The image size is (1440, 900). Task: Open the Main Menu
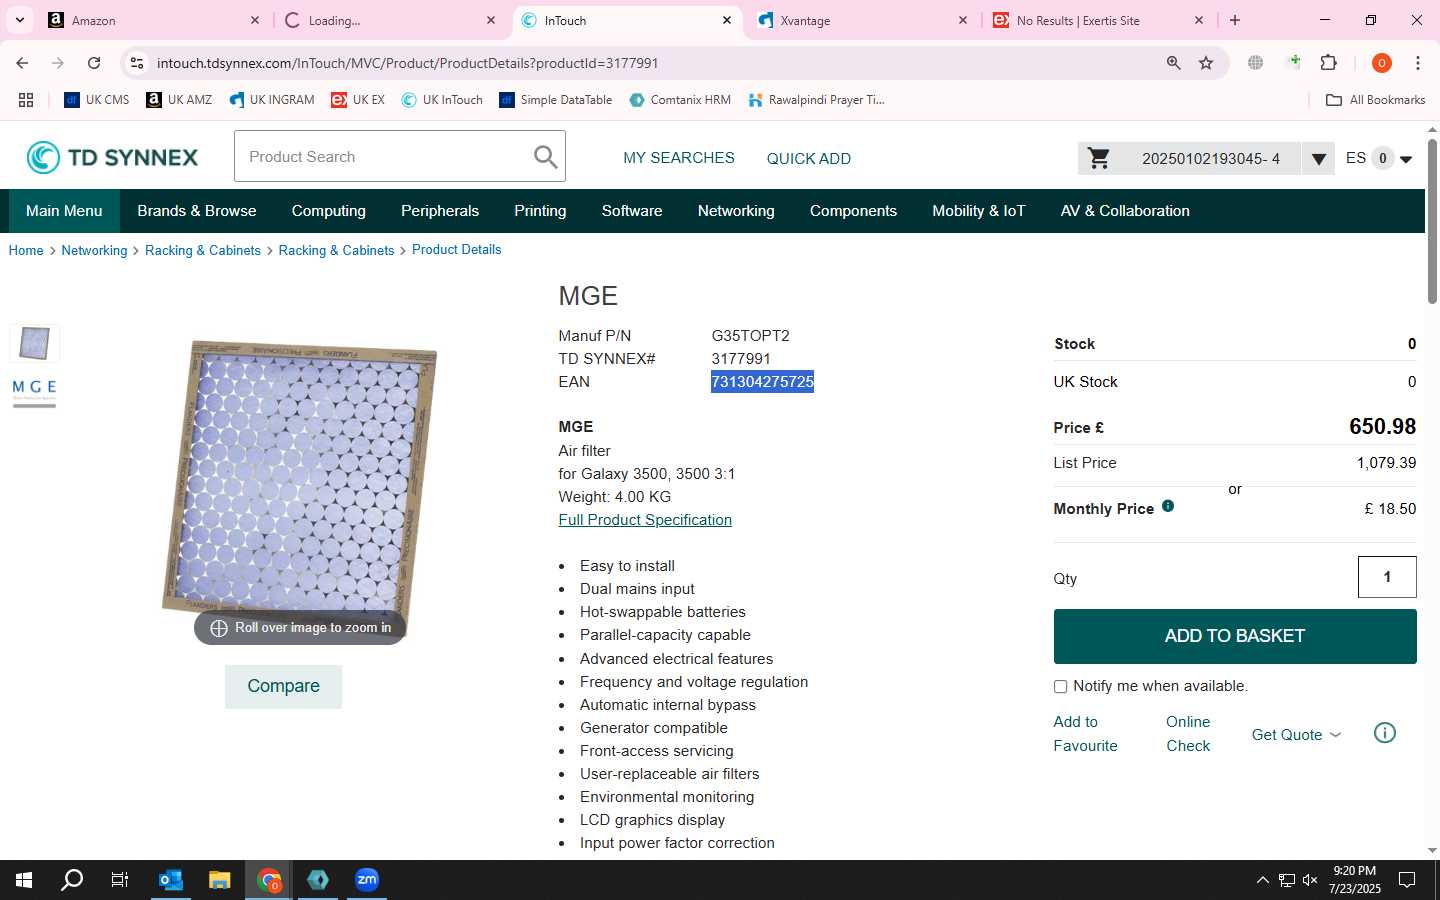pos(64,211)
